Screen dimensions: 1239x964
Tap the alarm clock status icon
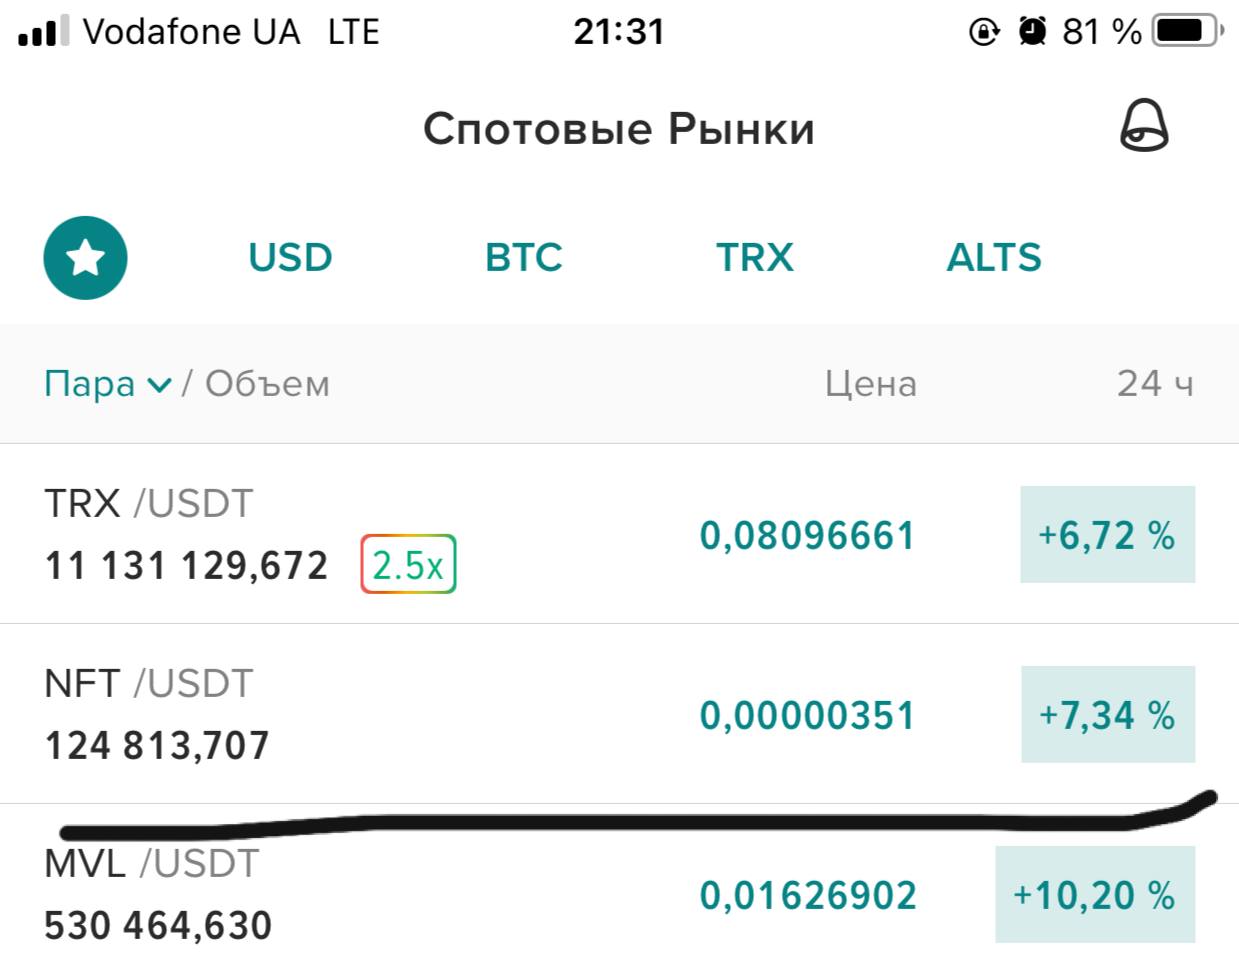click(1032, 32)
